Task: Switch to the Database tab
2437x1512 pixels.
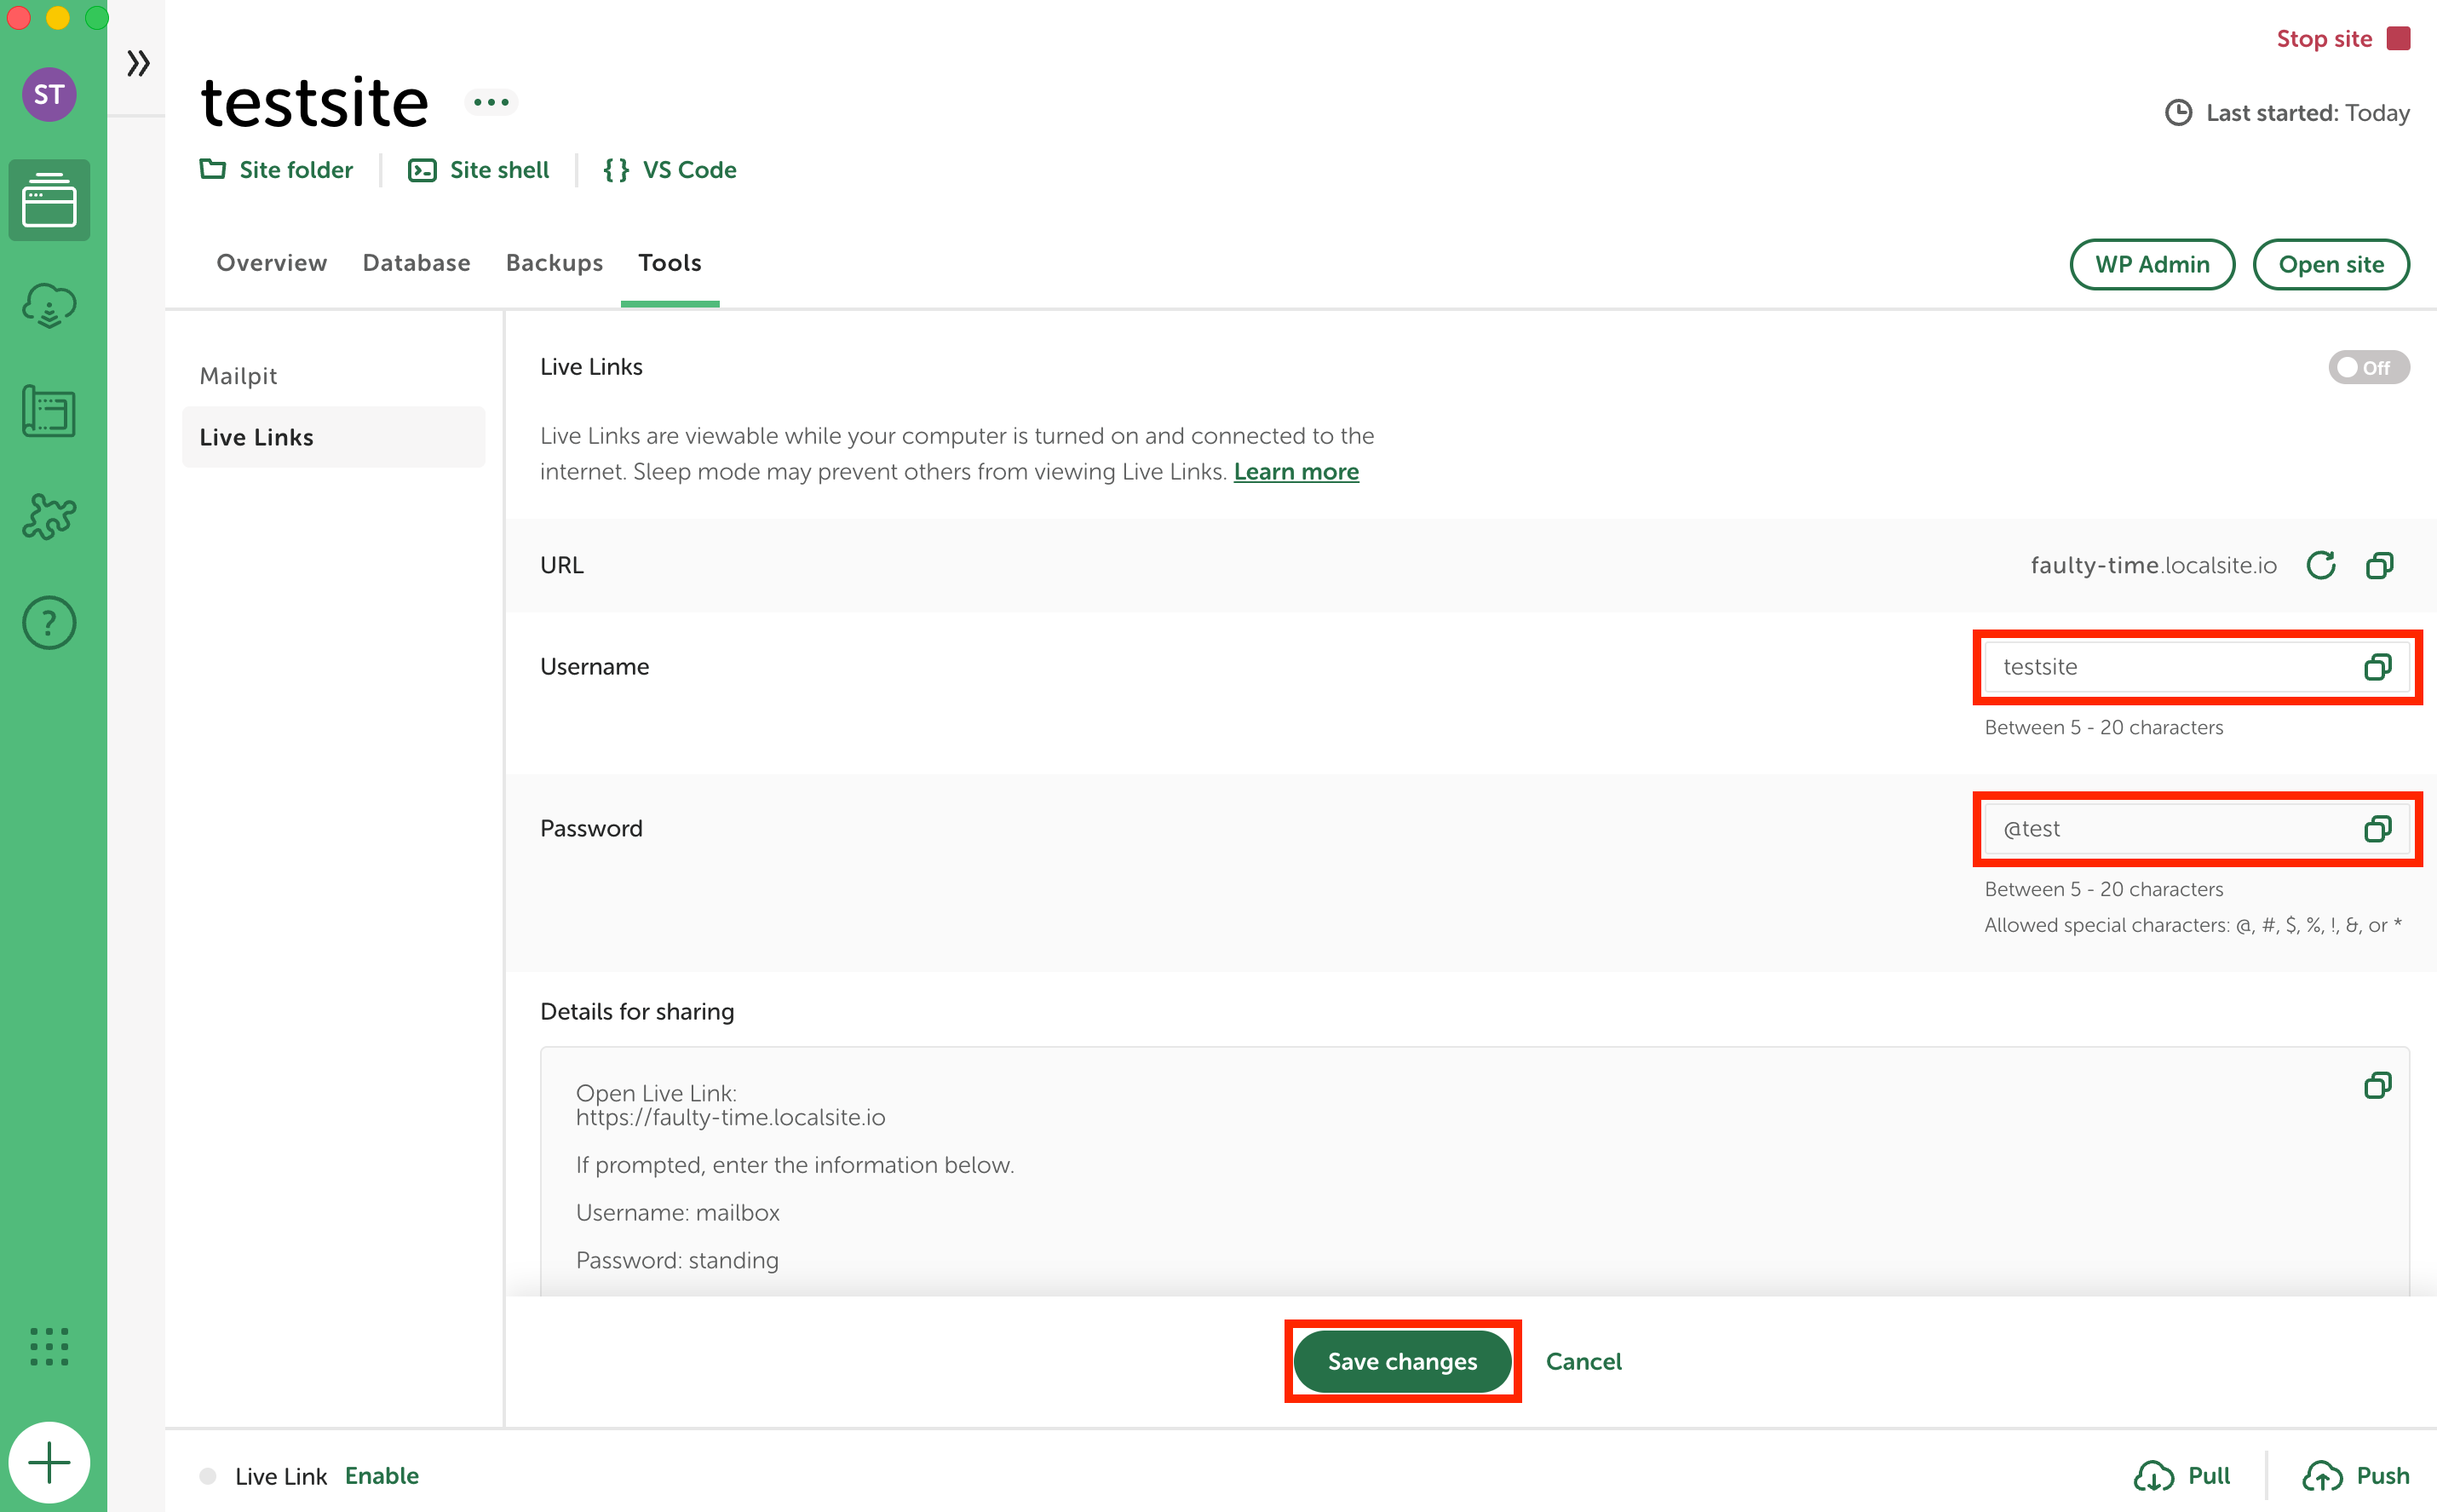Action: (416, 263)
